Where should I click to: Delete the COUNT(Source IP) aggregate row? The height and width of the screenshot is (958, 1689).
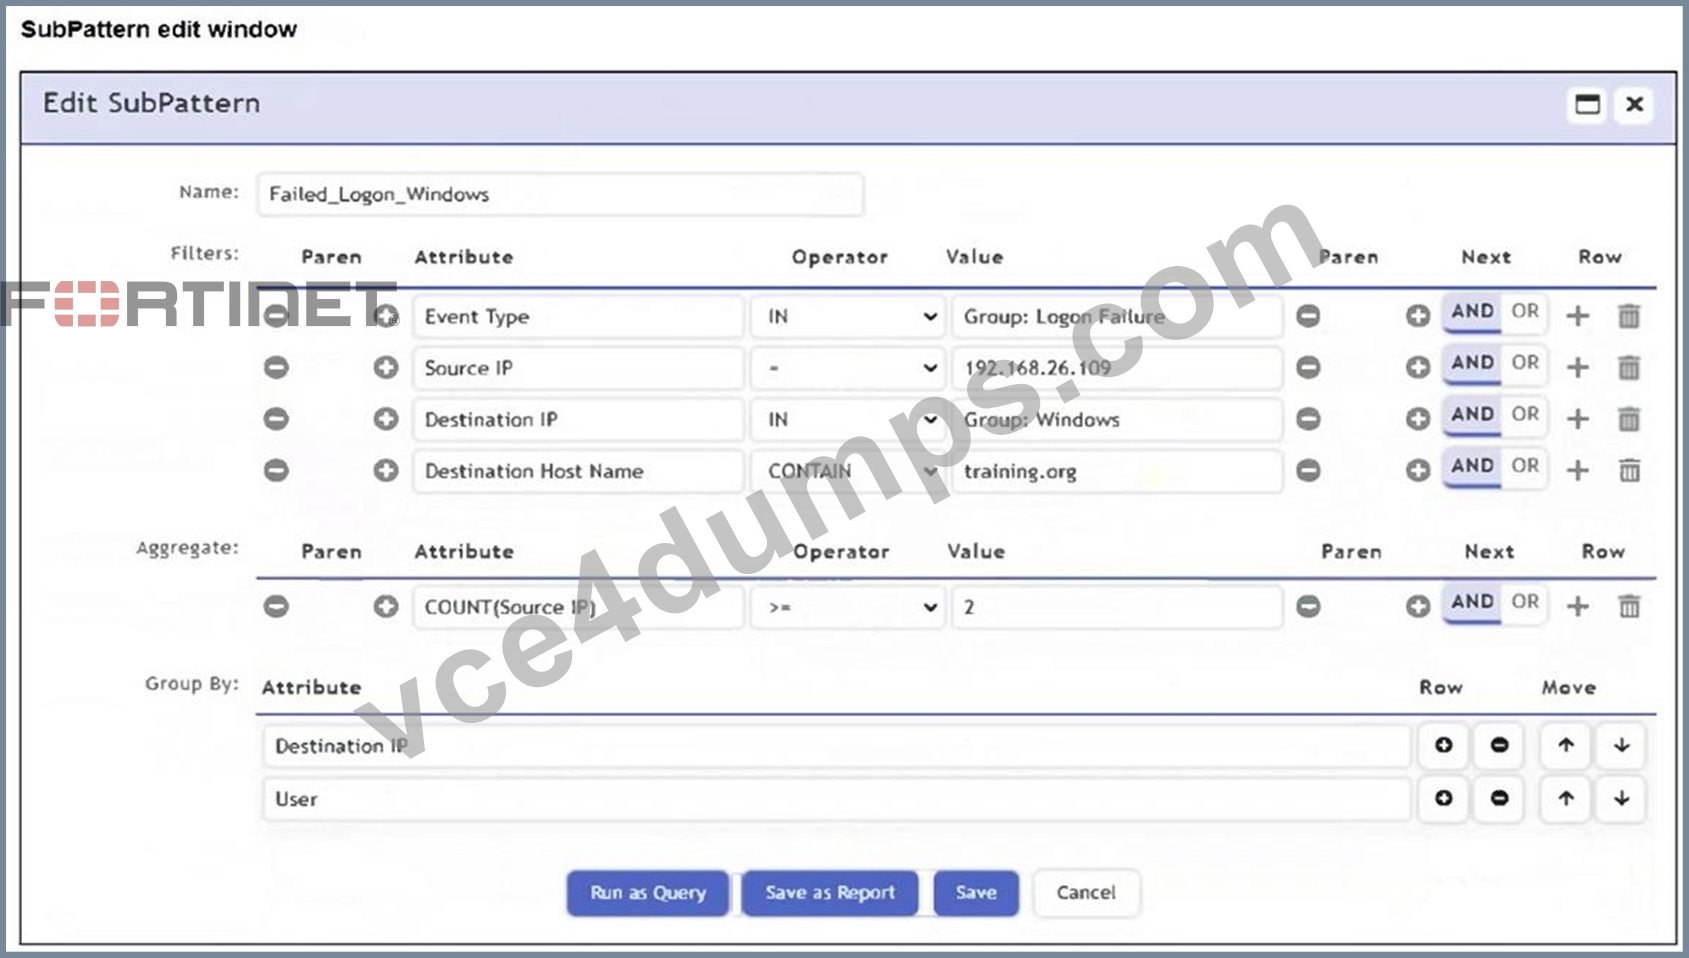coord(1629,606)
